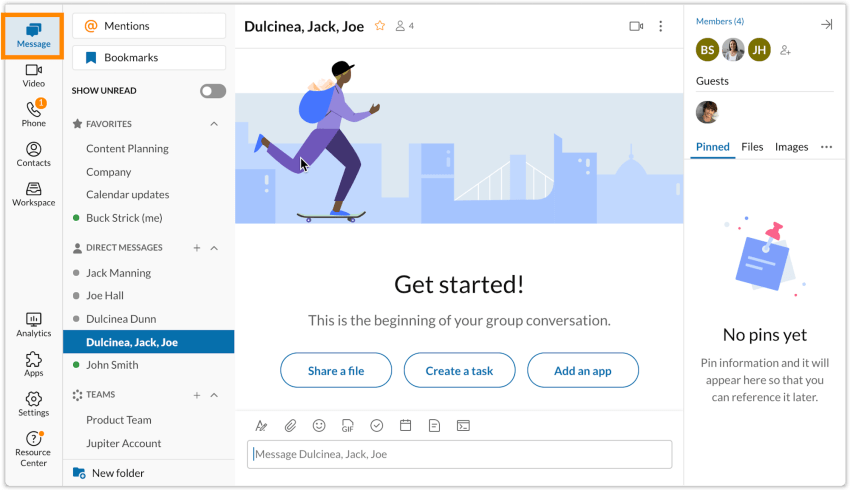This screenshot has height=490, width=850.
Task: Switch to the Pinned tab
Action: (x=712, y=147)
